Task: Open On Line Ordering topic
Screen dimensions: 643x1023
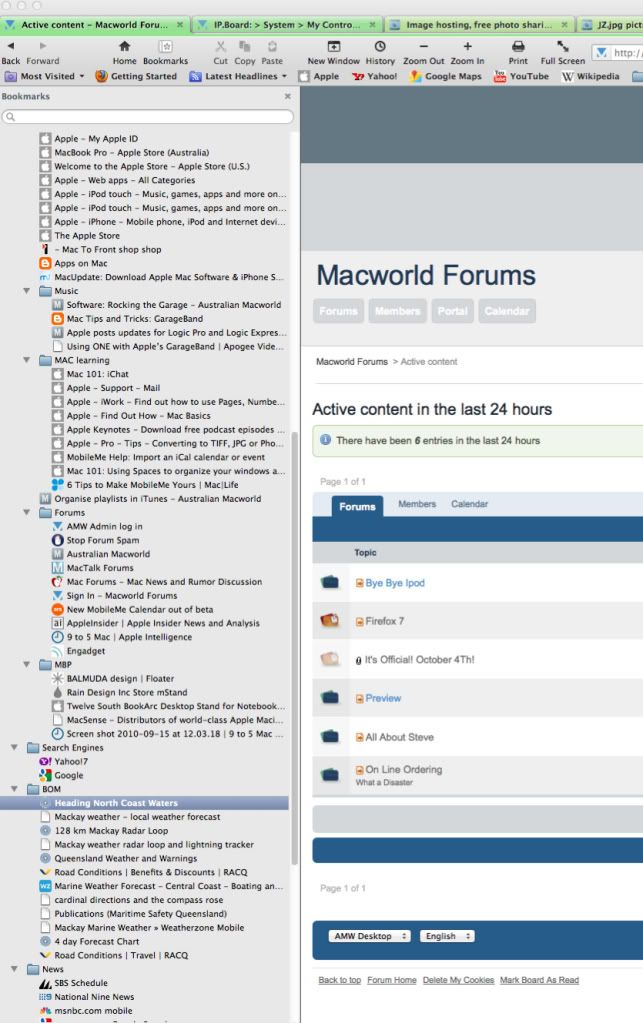Action: tap(404, 769)
